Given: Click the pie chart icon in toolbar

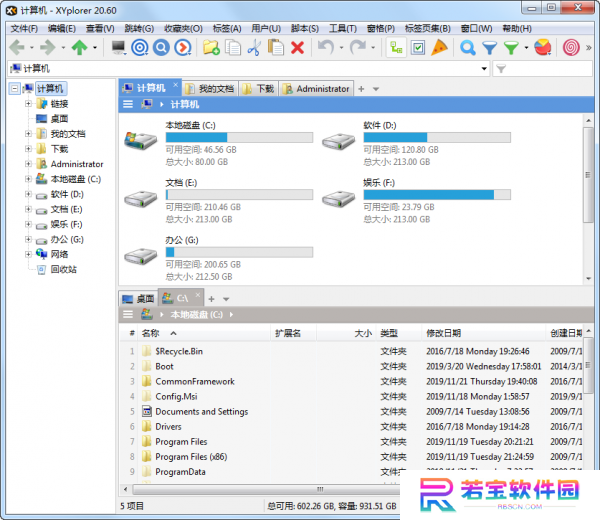Looking at the screenshot, I should [x=543, y=47].
